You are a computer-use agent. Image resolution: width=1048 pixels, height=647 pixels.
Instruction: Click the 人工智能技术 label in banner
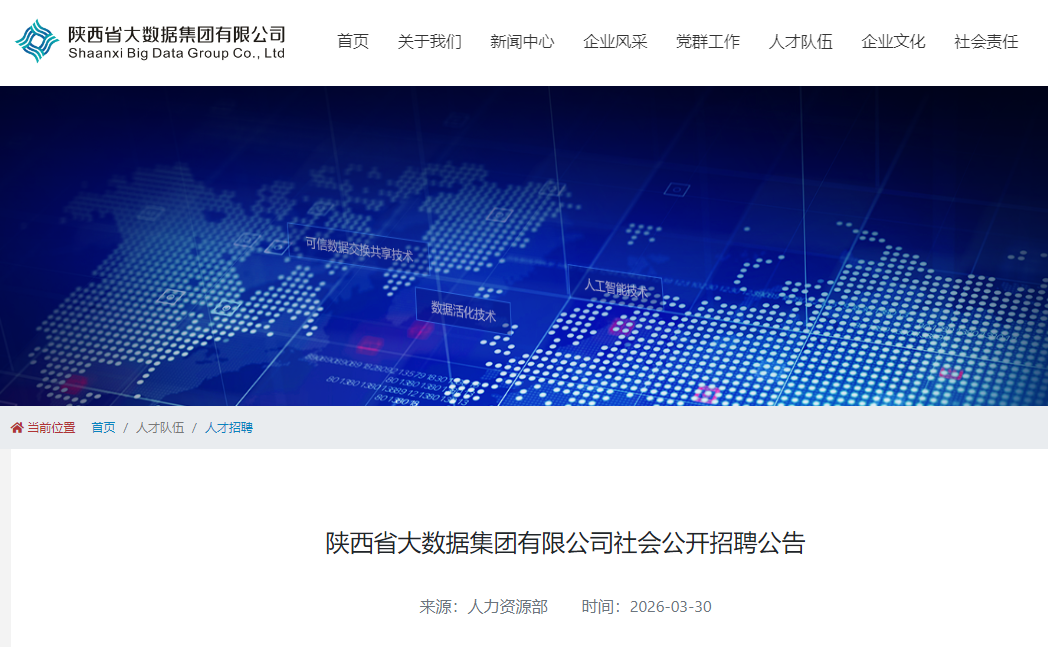point(616,288)
